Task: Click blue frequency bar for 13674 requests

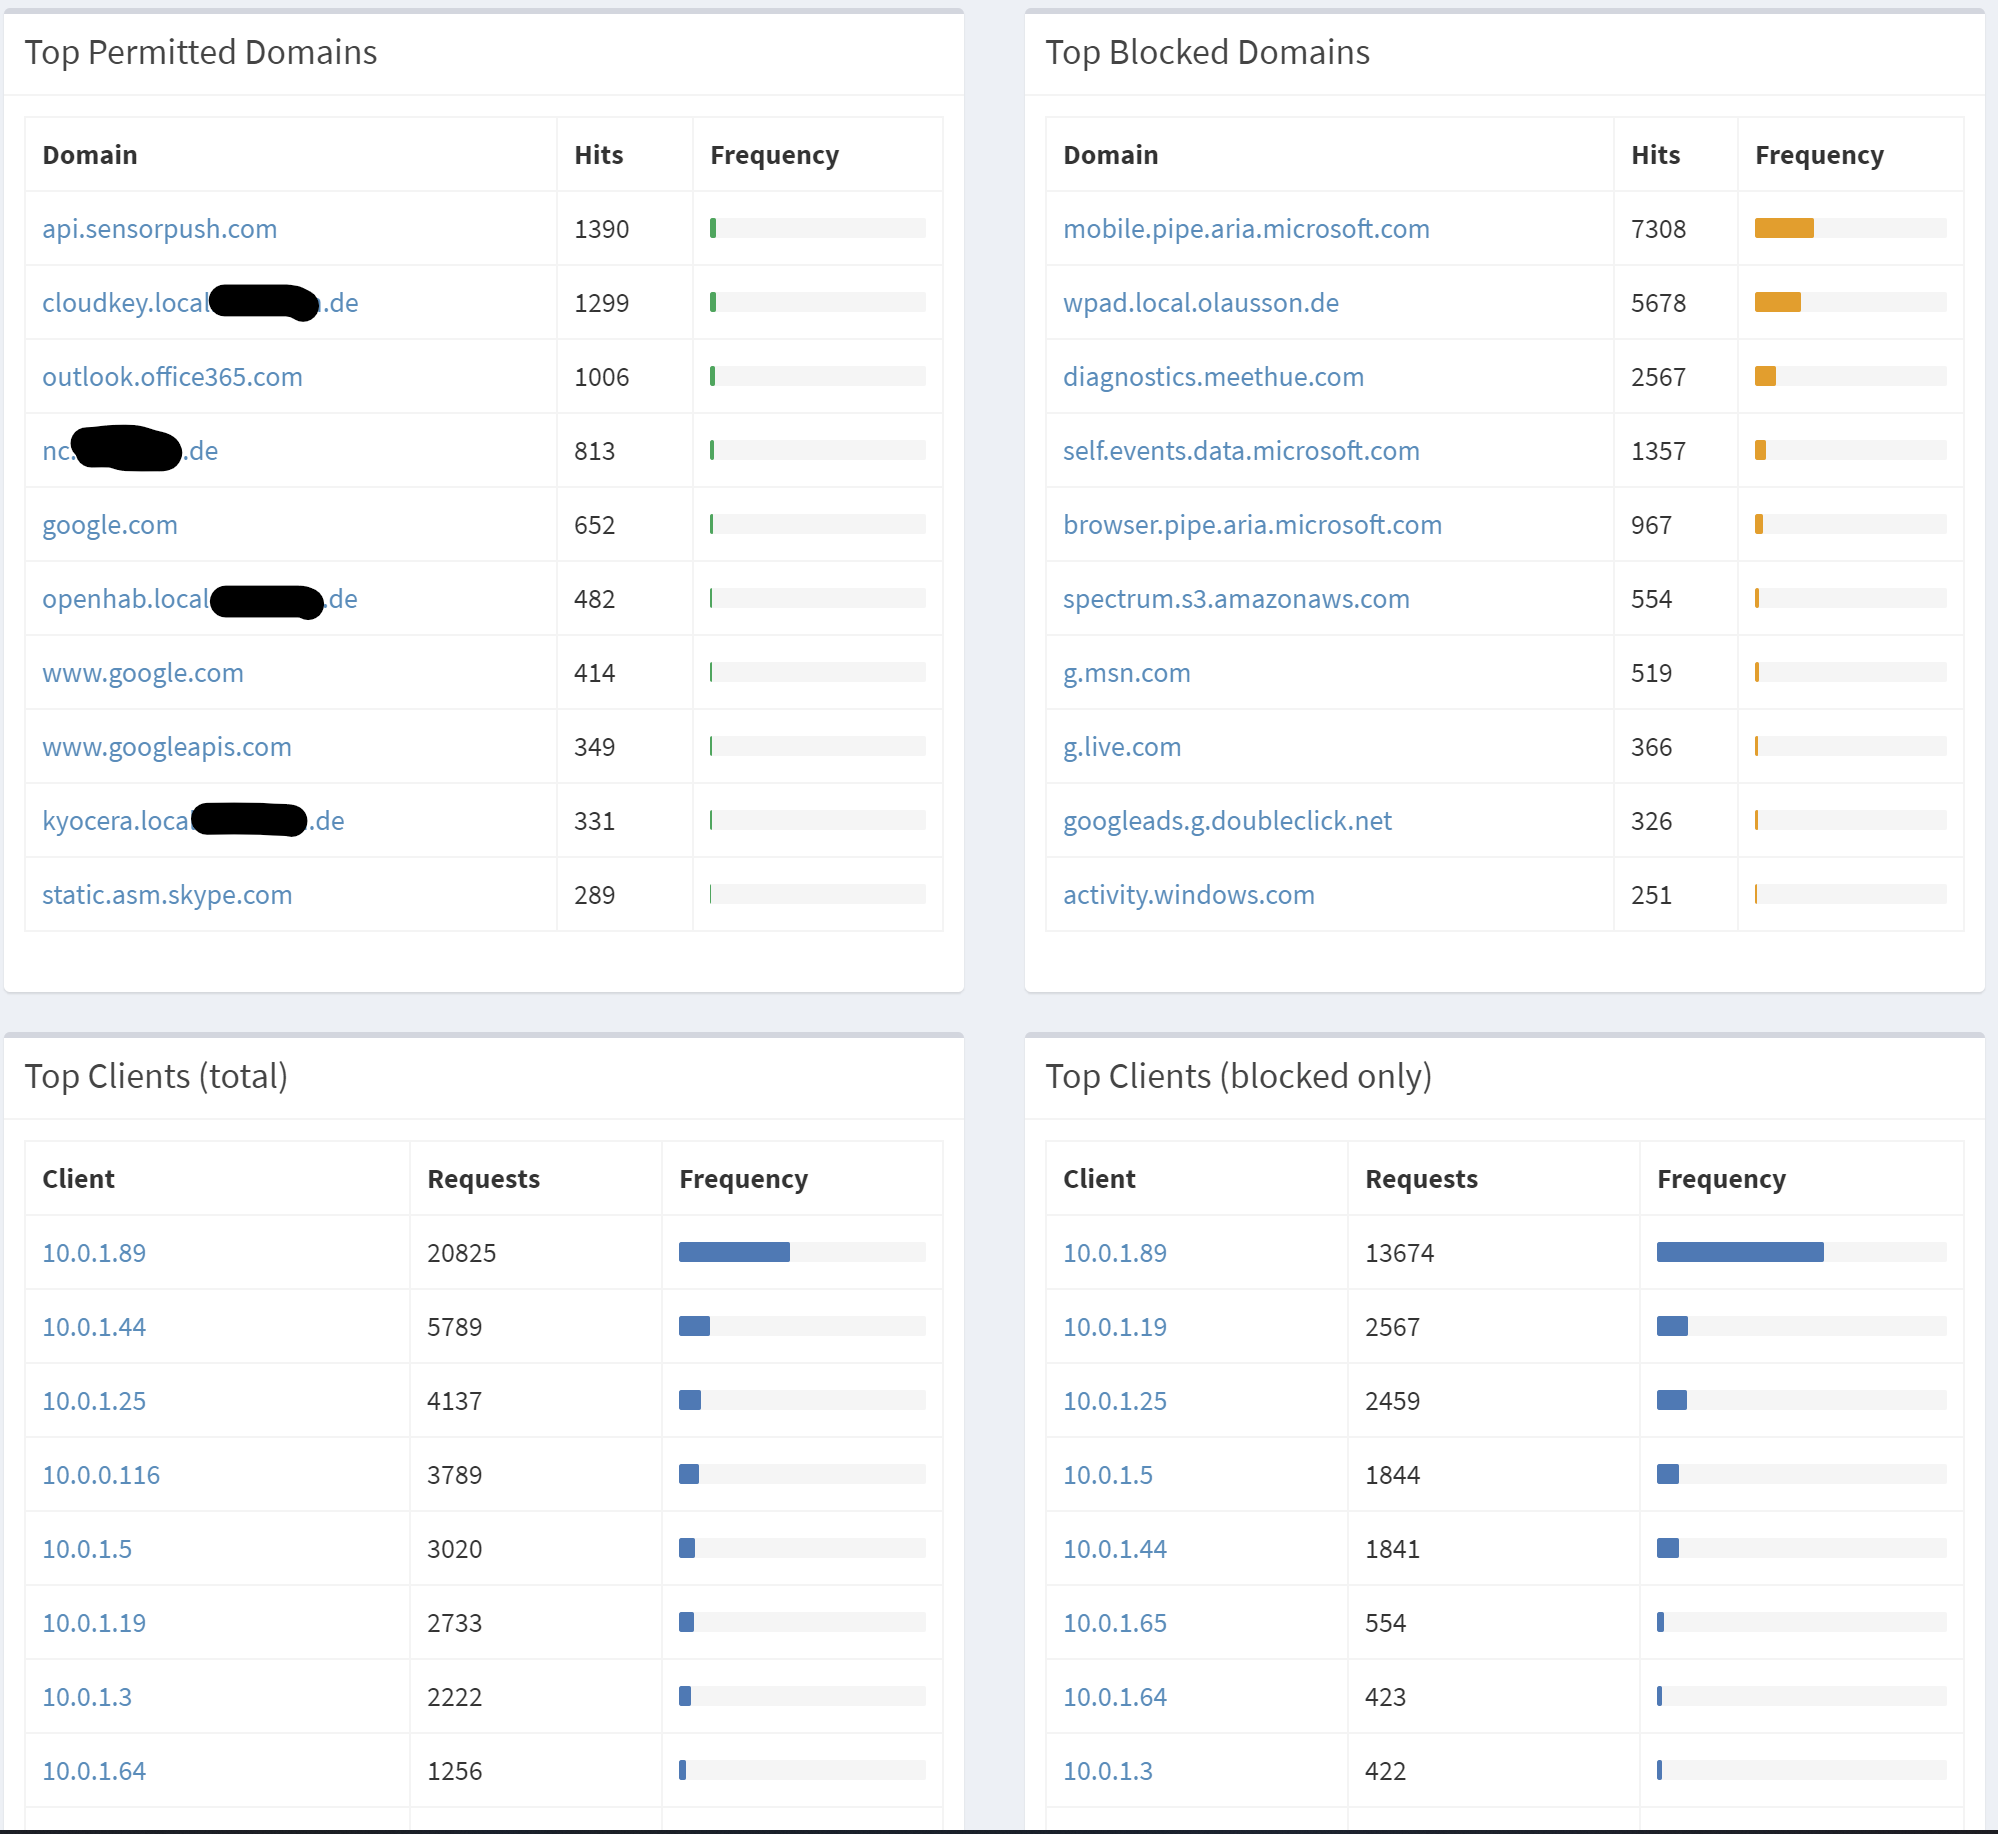Action: [x=1740, y=1252]
